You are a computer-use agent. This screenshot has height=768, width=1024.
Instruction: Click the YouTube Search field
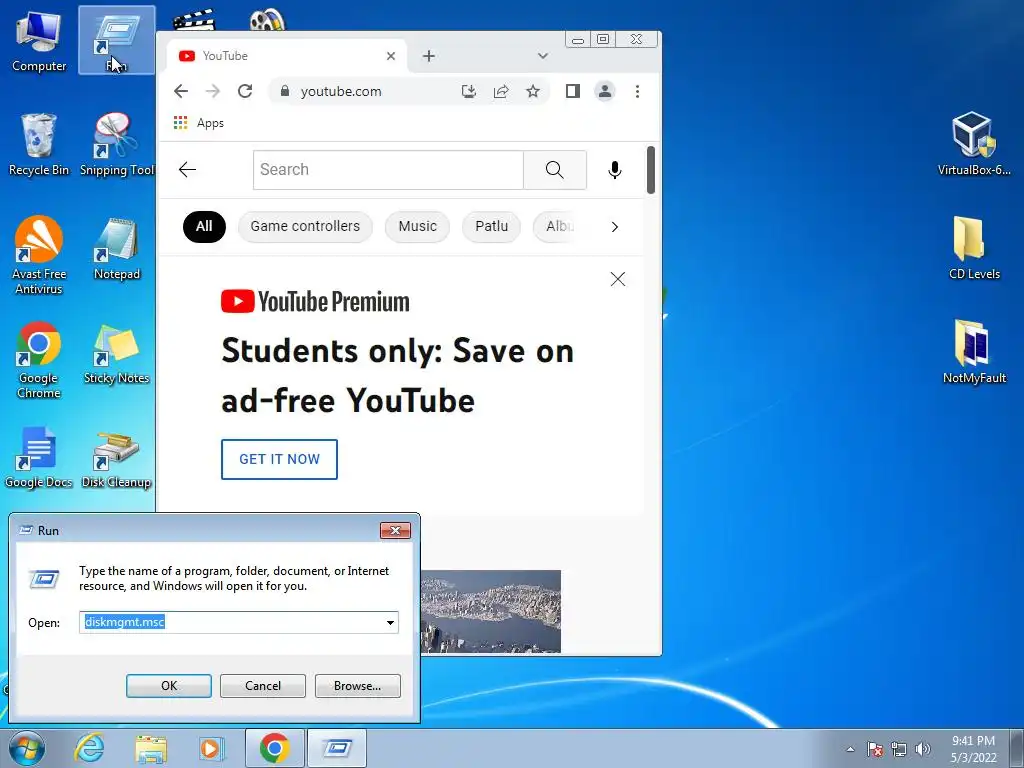point(388,170)
